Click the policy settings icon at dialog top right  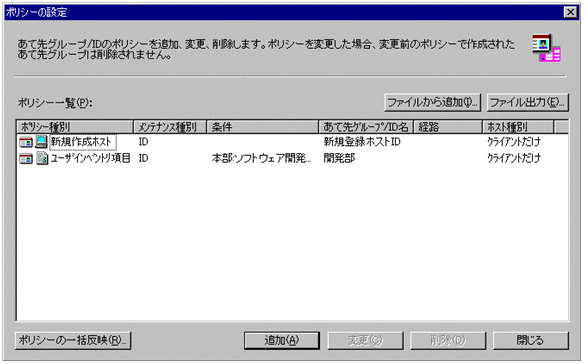tap(546, 48)
